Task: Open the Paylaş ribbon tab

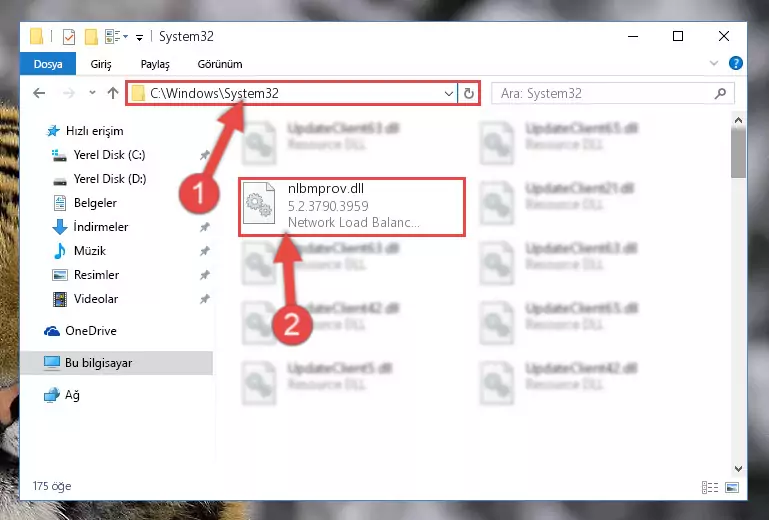Action: point(155,64)
